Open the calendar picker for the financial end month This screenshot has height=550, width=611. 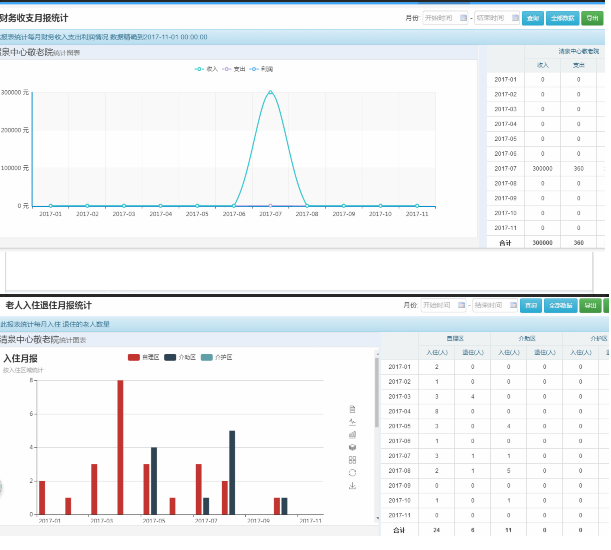click(515, 18)
